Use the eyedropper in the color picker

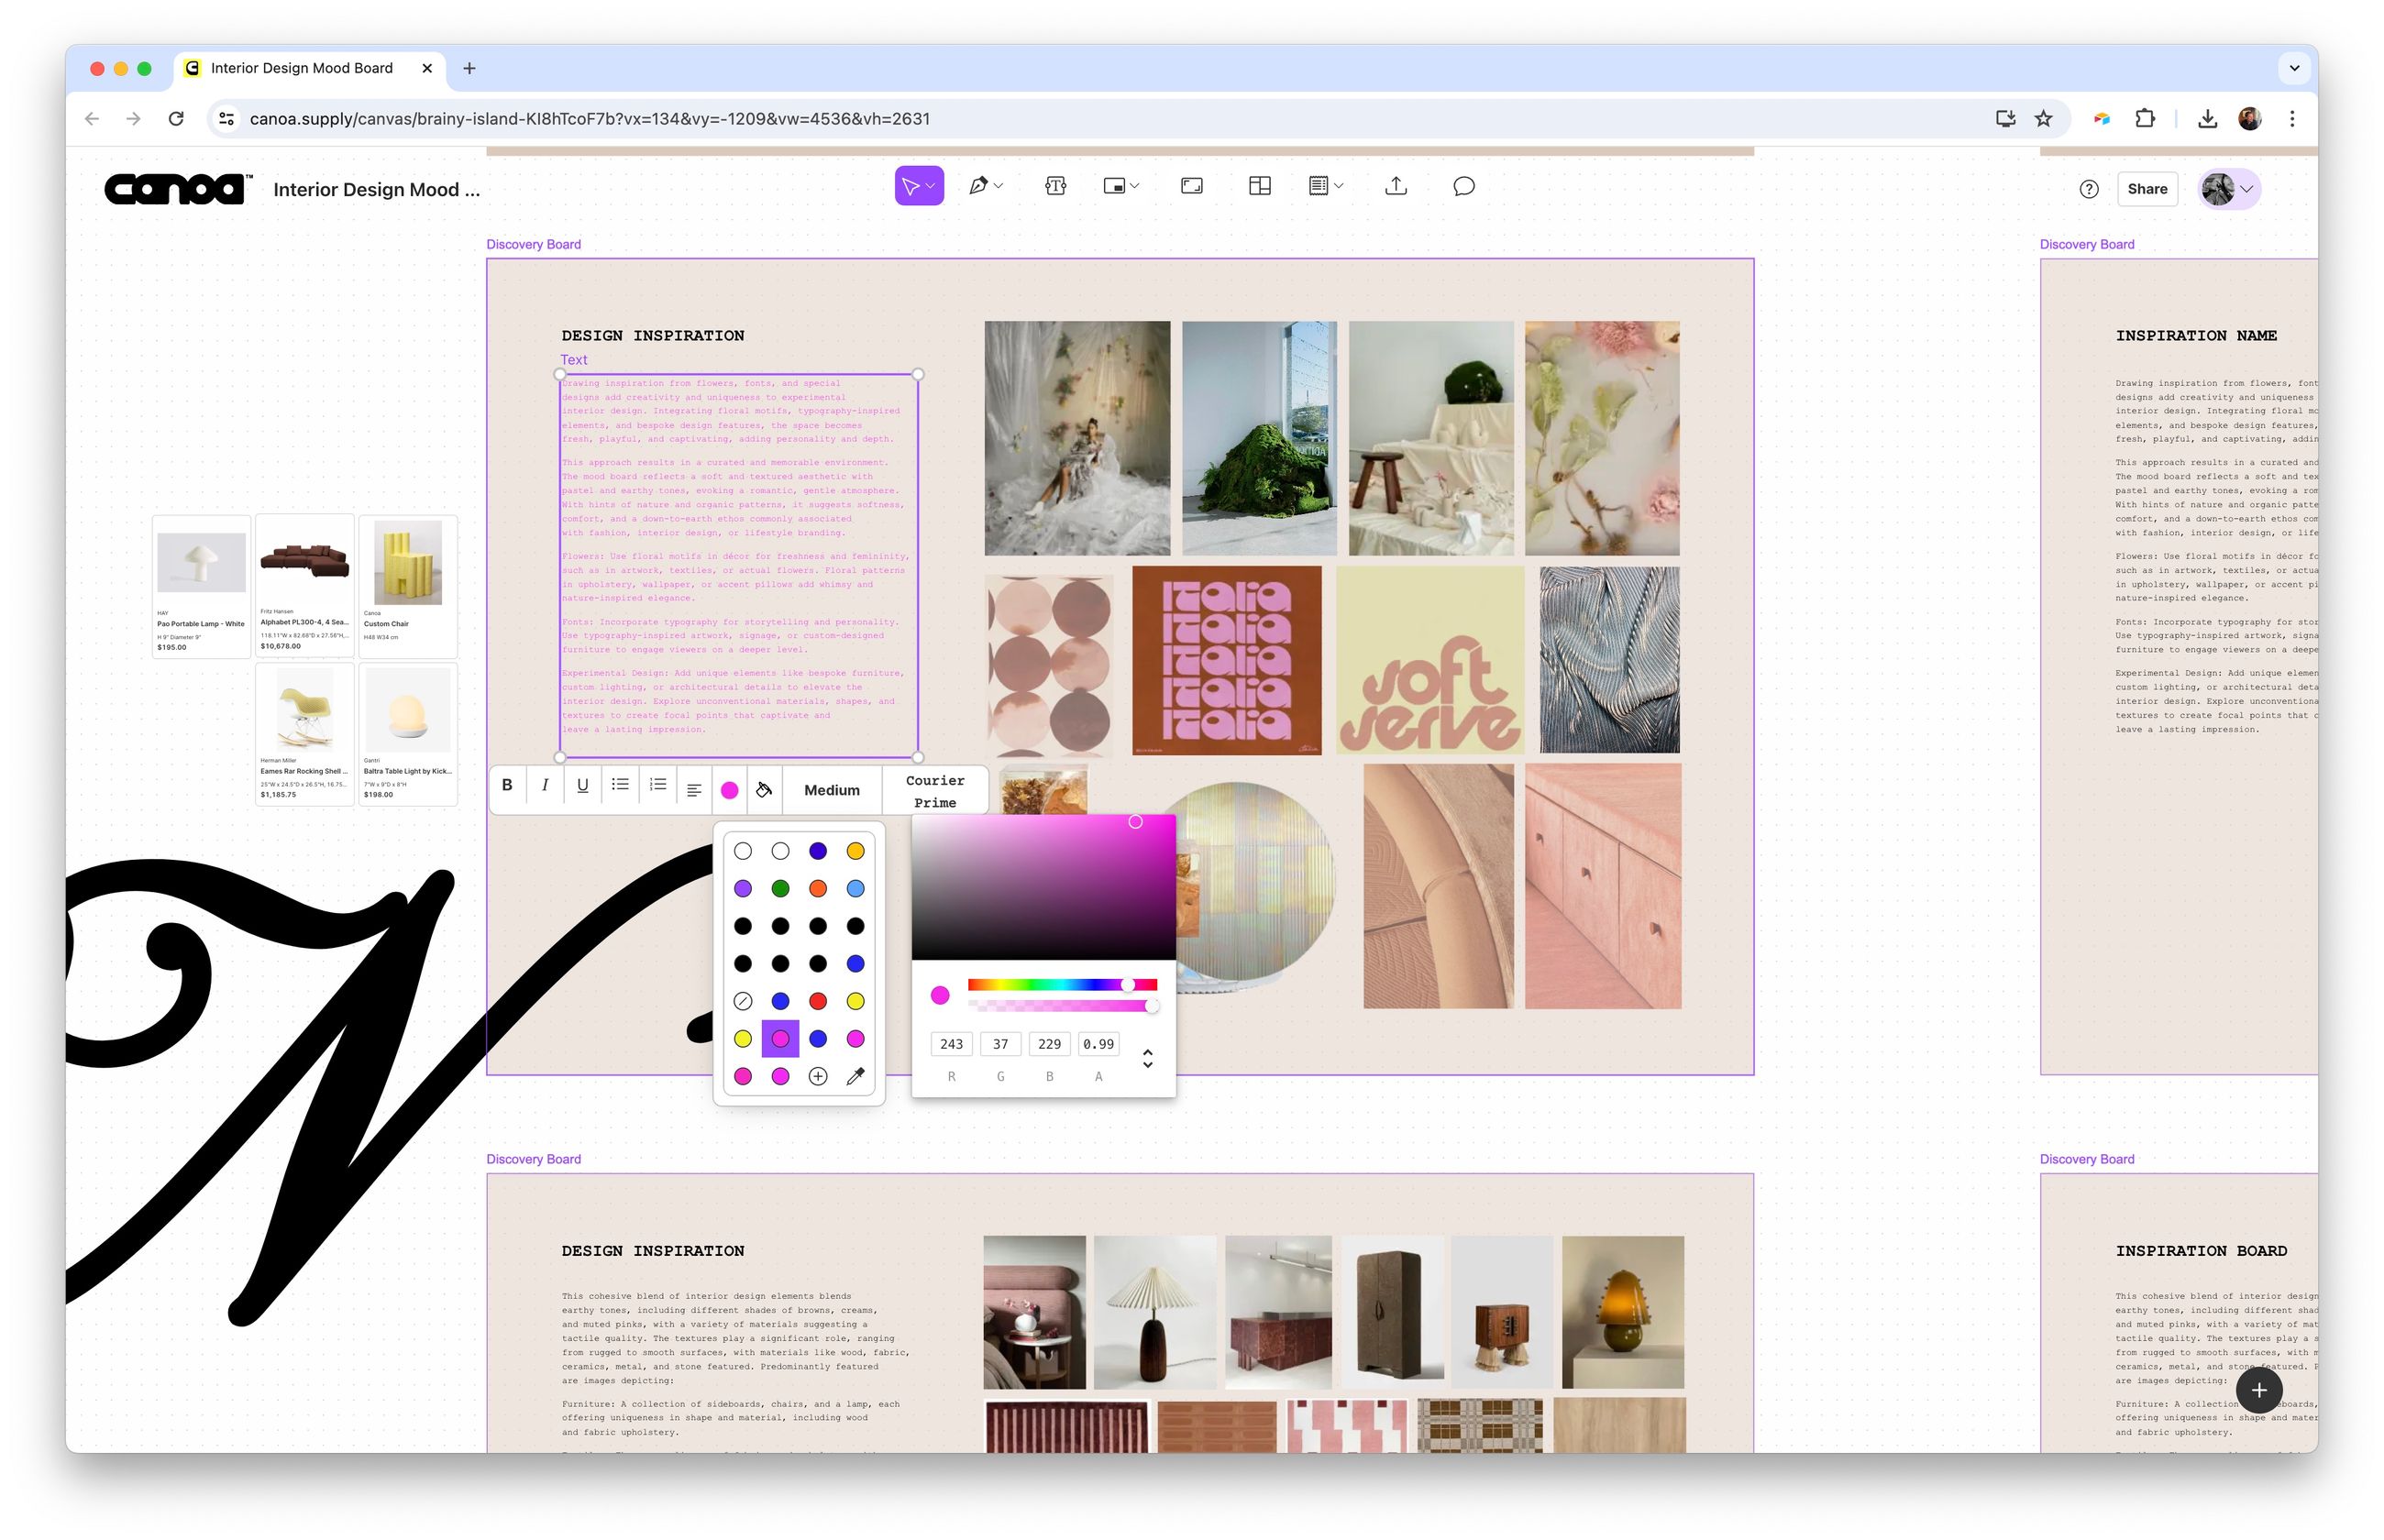855,1076
